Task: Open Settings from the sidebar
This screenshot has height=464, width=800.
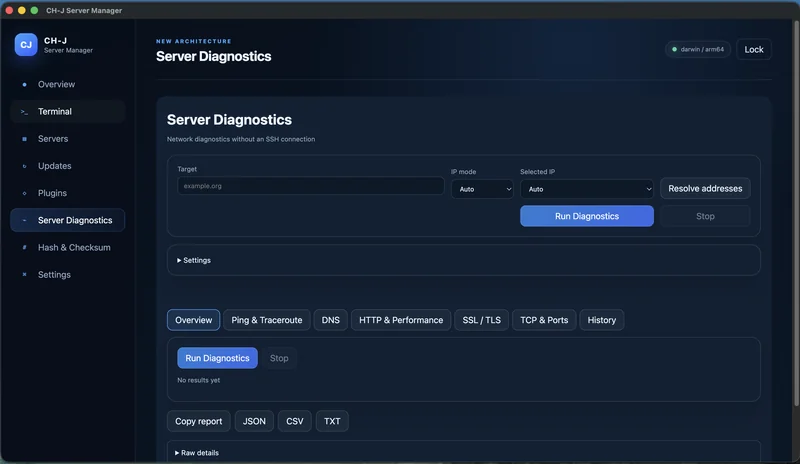Action: 67,275
